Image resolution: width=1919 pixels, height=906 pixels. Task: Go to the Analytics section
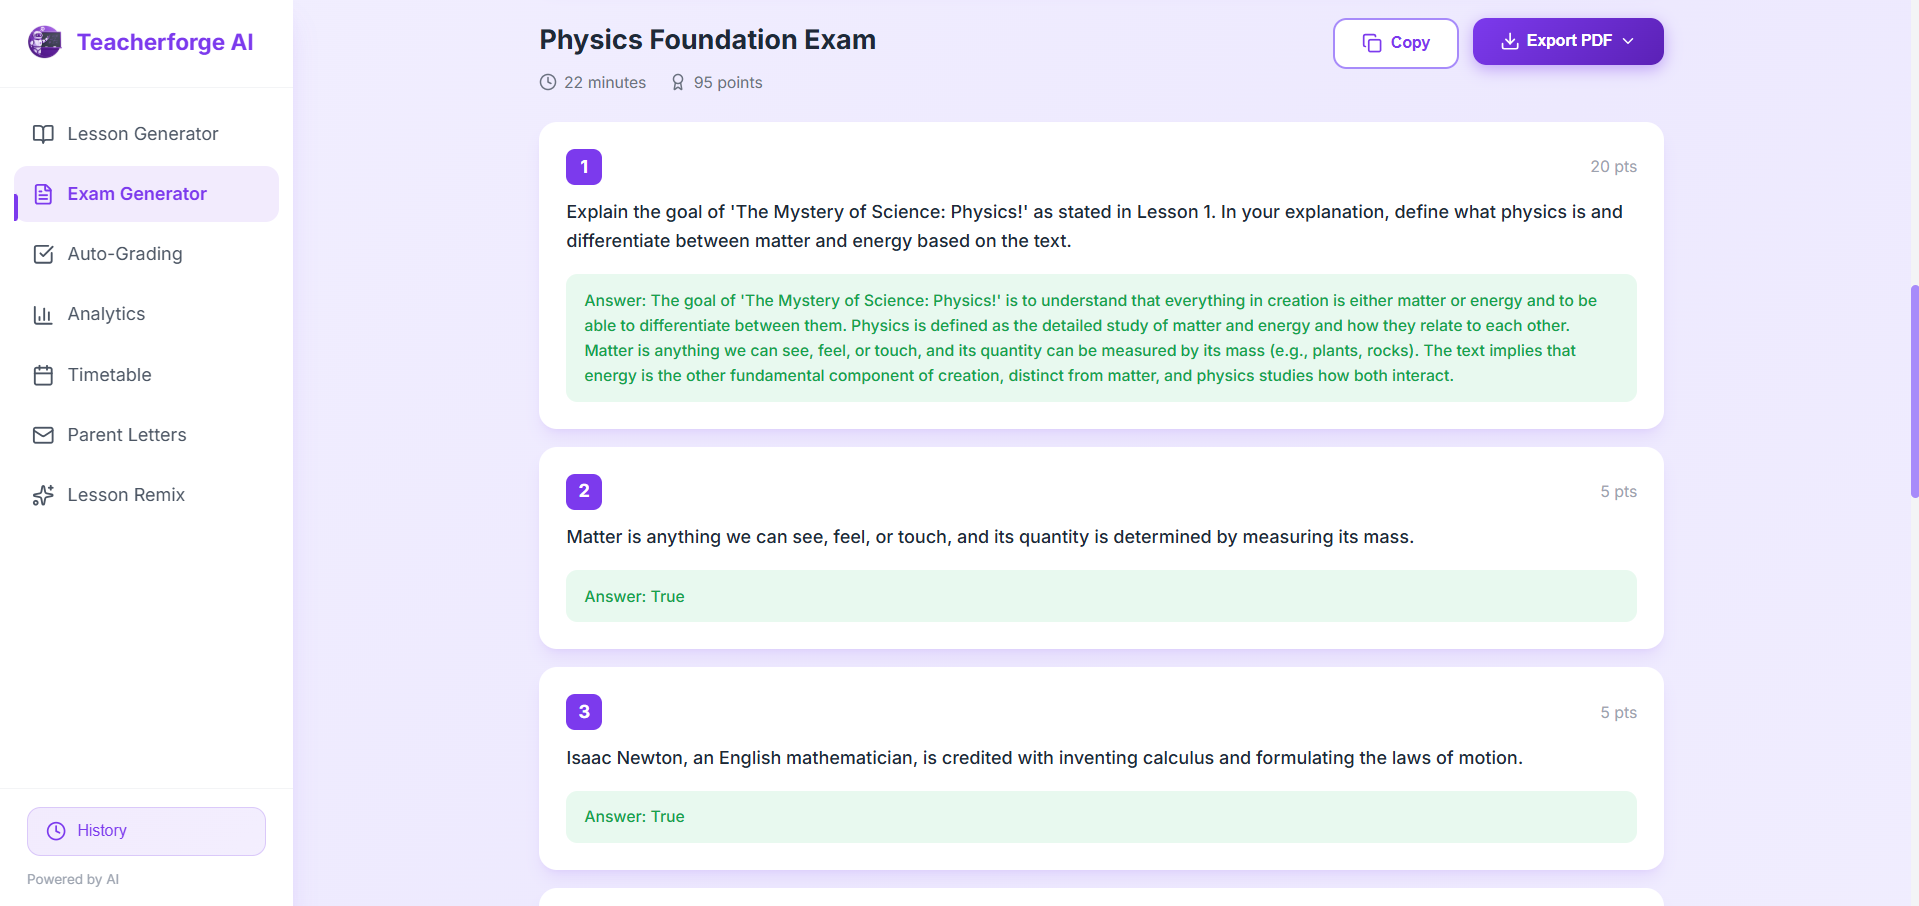tap(106, 314)
